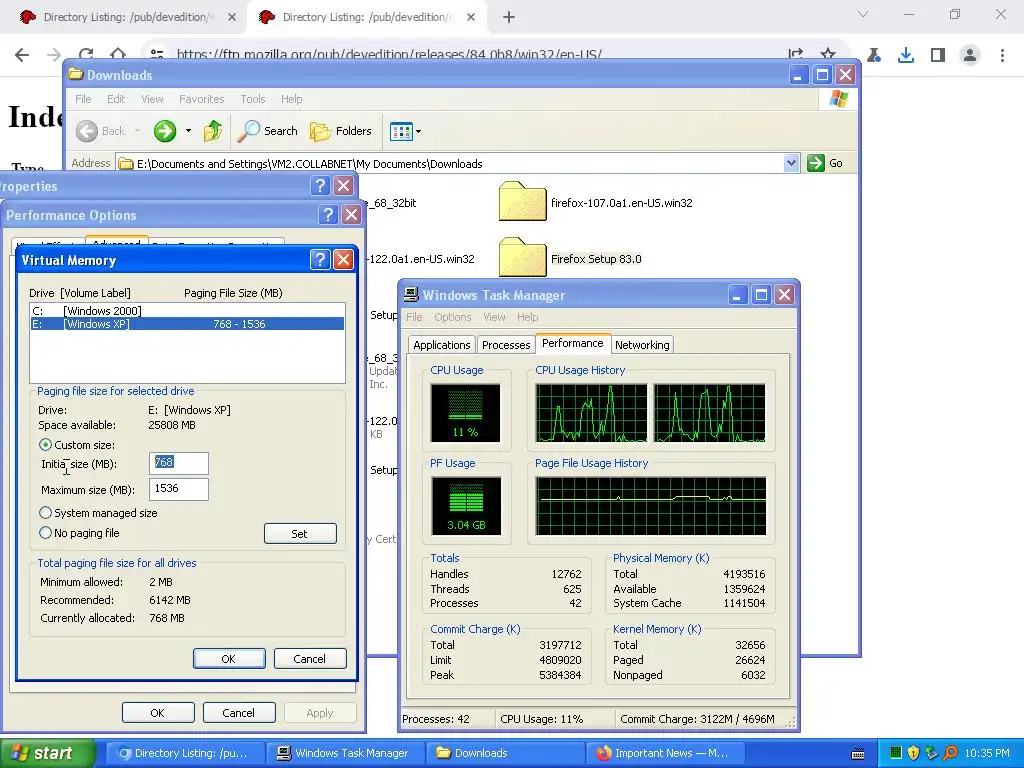Open Search in Downloads toolbar
The image size is (1024, 768).
(x=268, y=131)
